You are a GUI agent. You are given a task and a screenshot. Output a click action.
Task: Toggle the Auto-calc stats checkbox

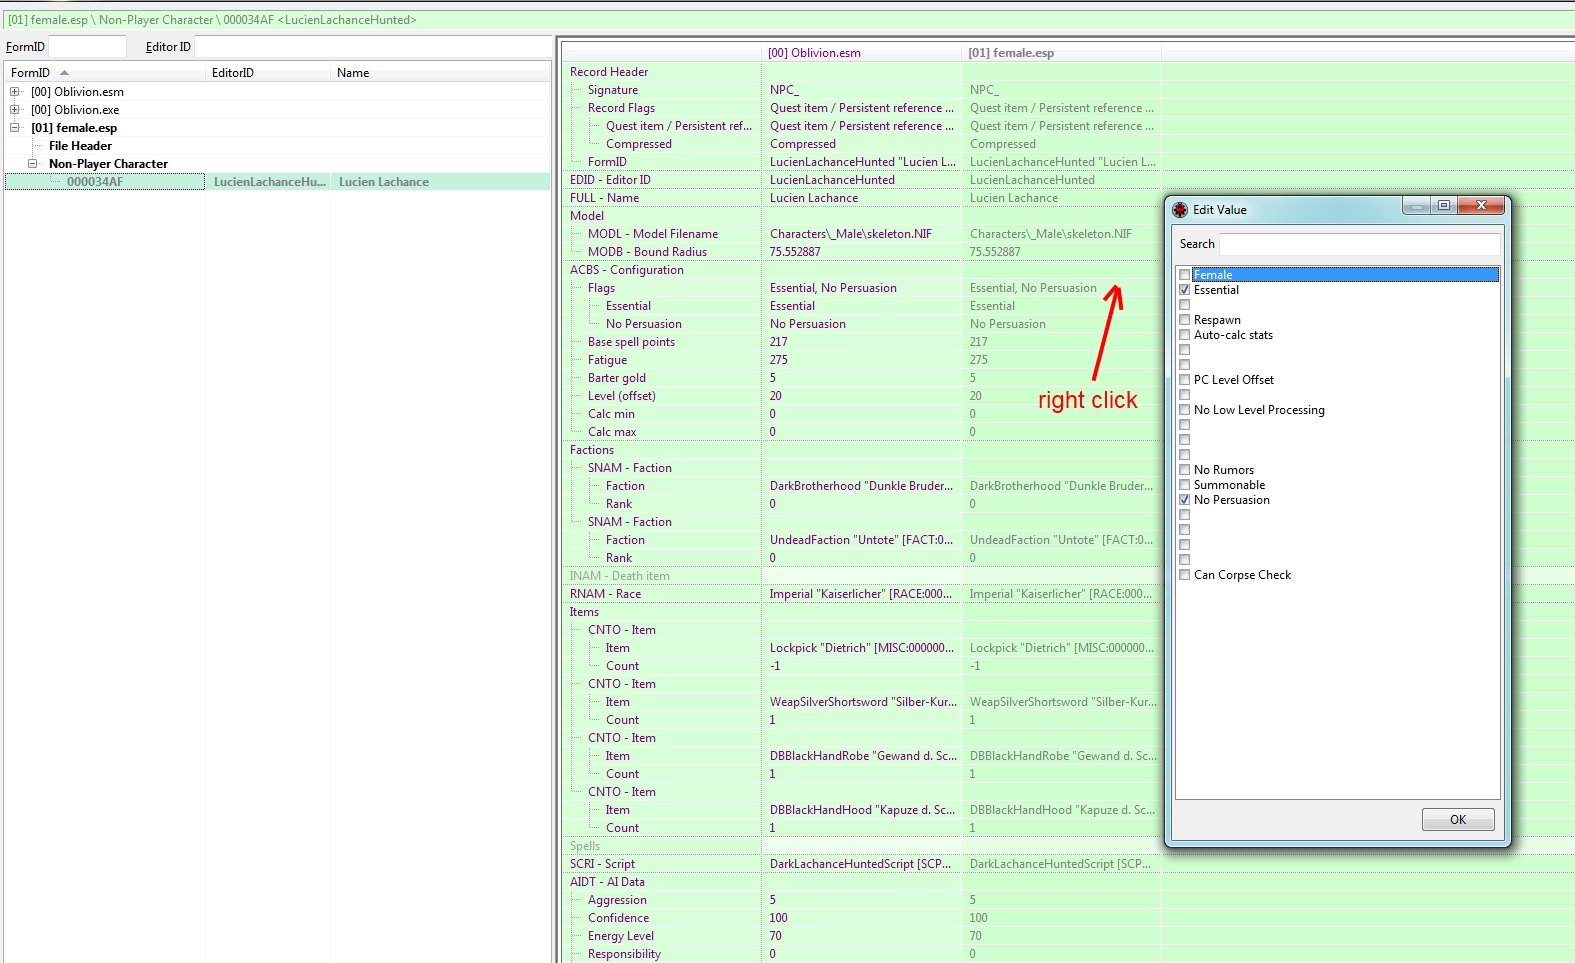coord(1185,335)
